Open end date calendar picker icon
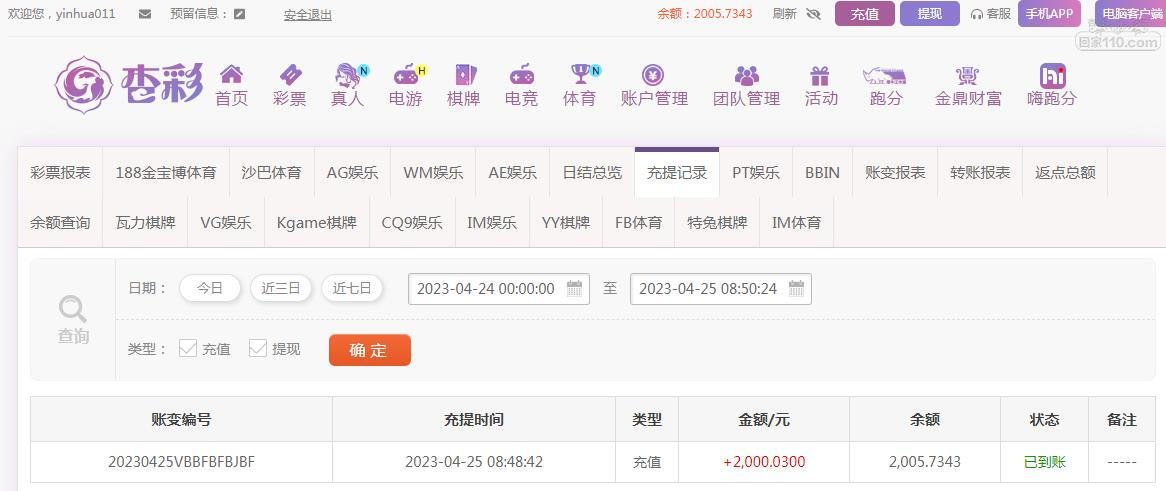 (796, 289)
